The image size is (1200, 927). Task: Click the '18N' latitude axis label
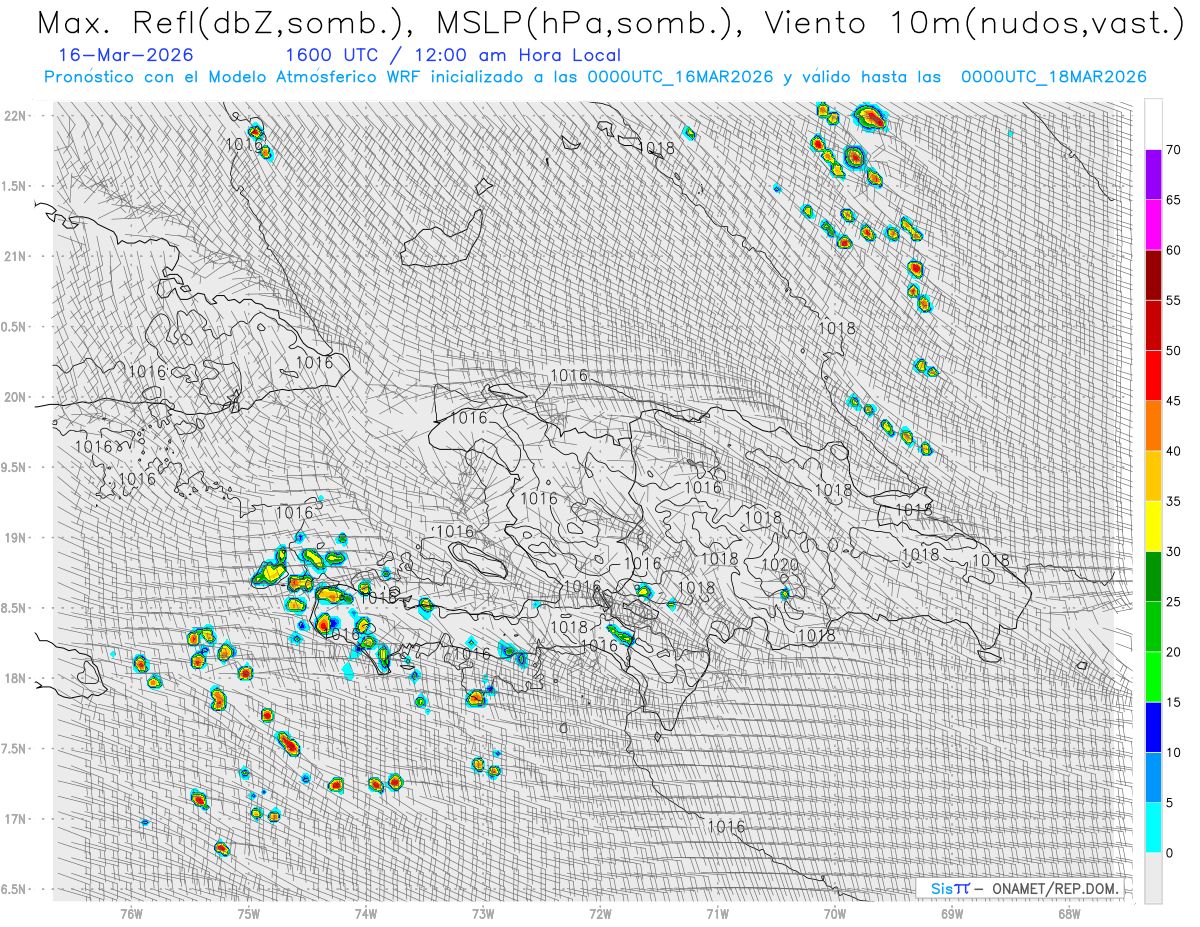pyautogui.click(x=17, y=678)
